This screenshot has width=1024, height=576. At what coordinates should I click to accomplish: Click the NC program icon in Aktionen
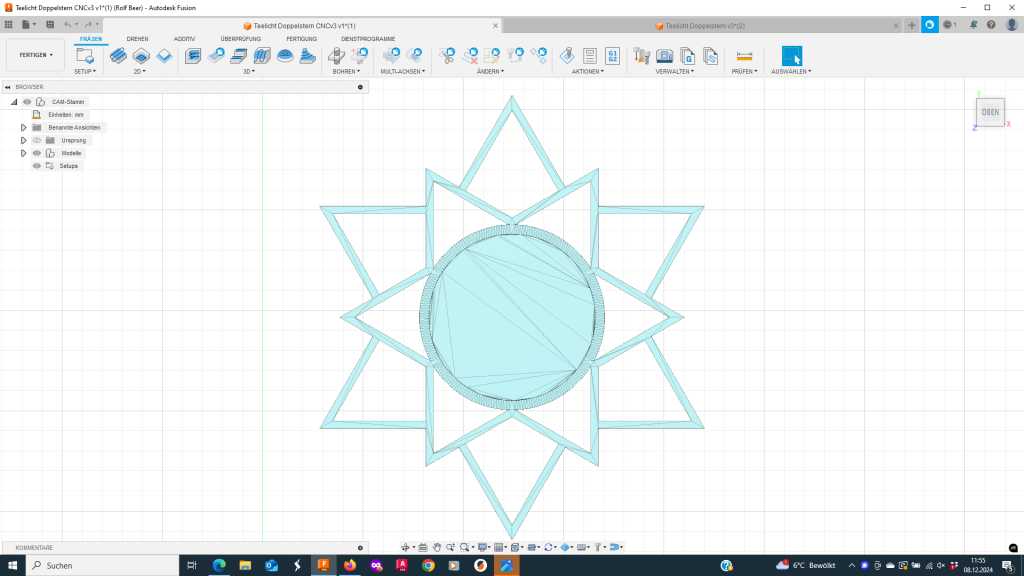612,56
